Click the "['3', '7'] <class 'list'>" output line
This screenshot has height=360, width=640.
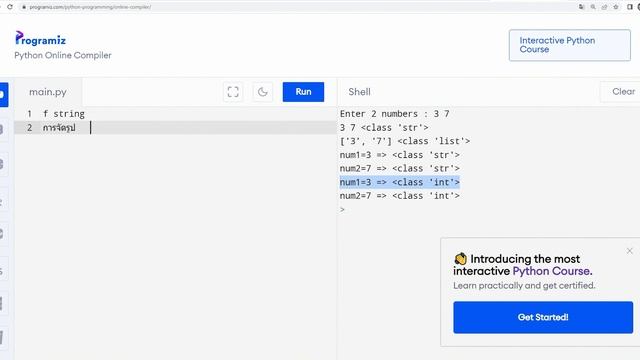point(404,141)
